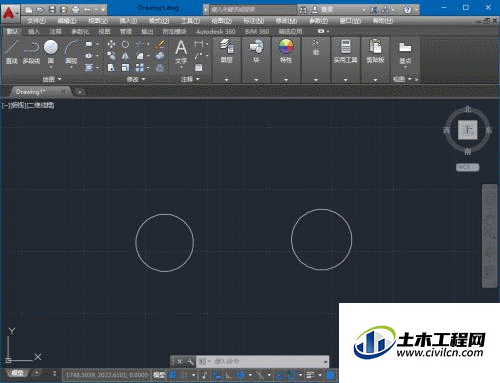Viewport: 500px width, 383px height.
Task: Open the Window (窗口) menu
Action: point(350,21)
